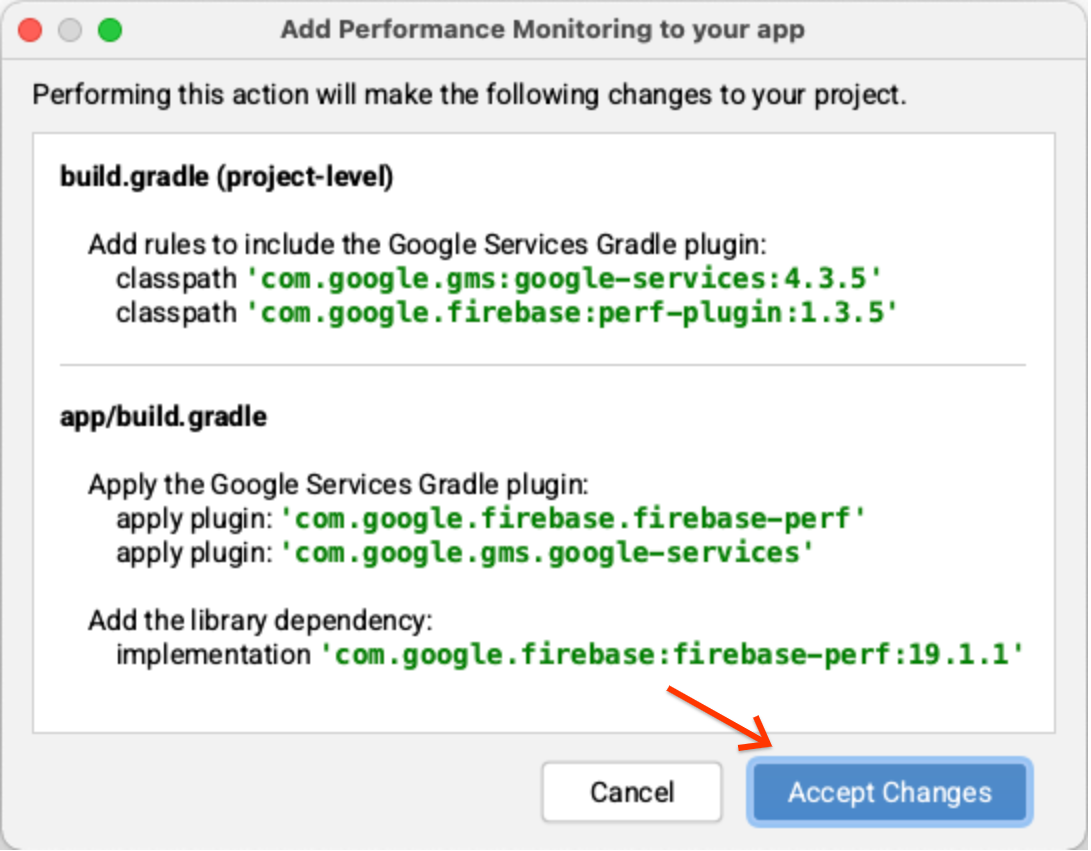Click the red arrow pointing to Accept Changes
Viewport: 1091px width, 851px height.
tap(720, 717)
